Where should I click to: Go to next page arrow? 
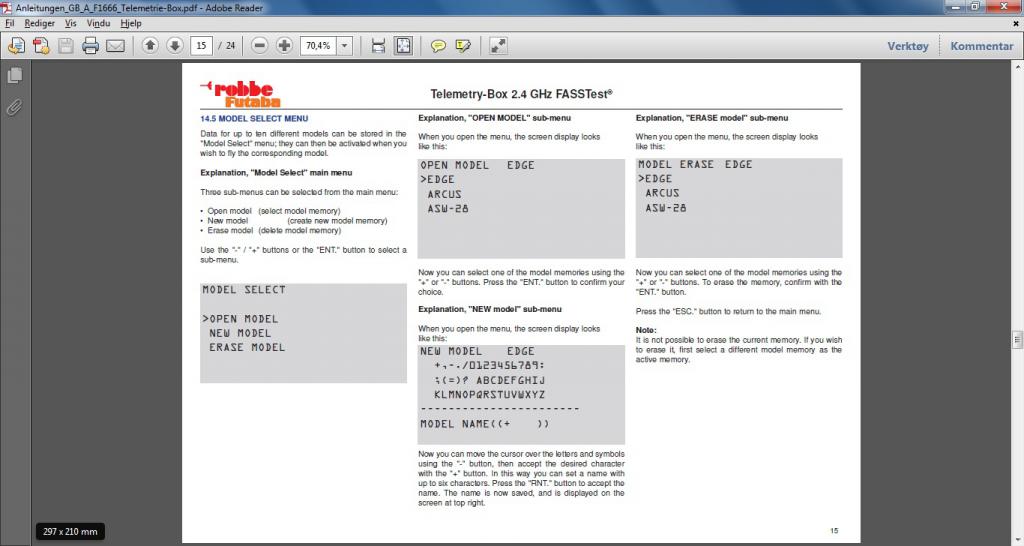174,46
